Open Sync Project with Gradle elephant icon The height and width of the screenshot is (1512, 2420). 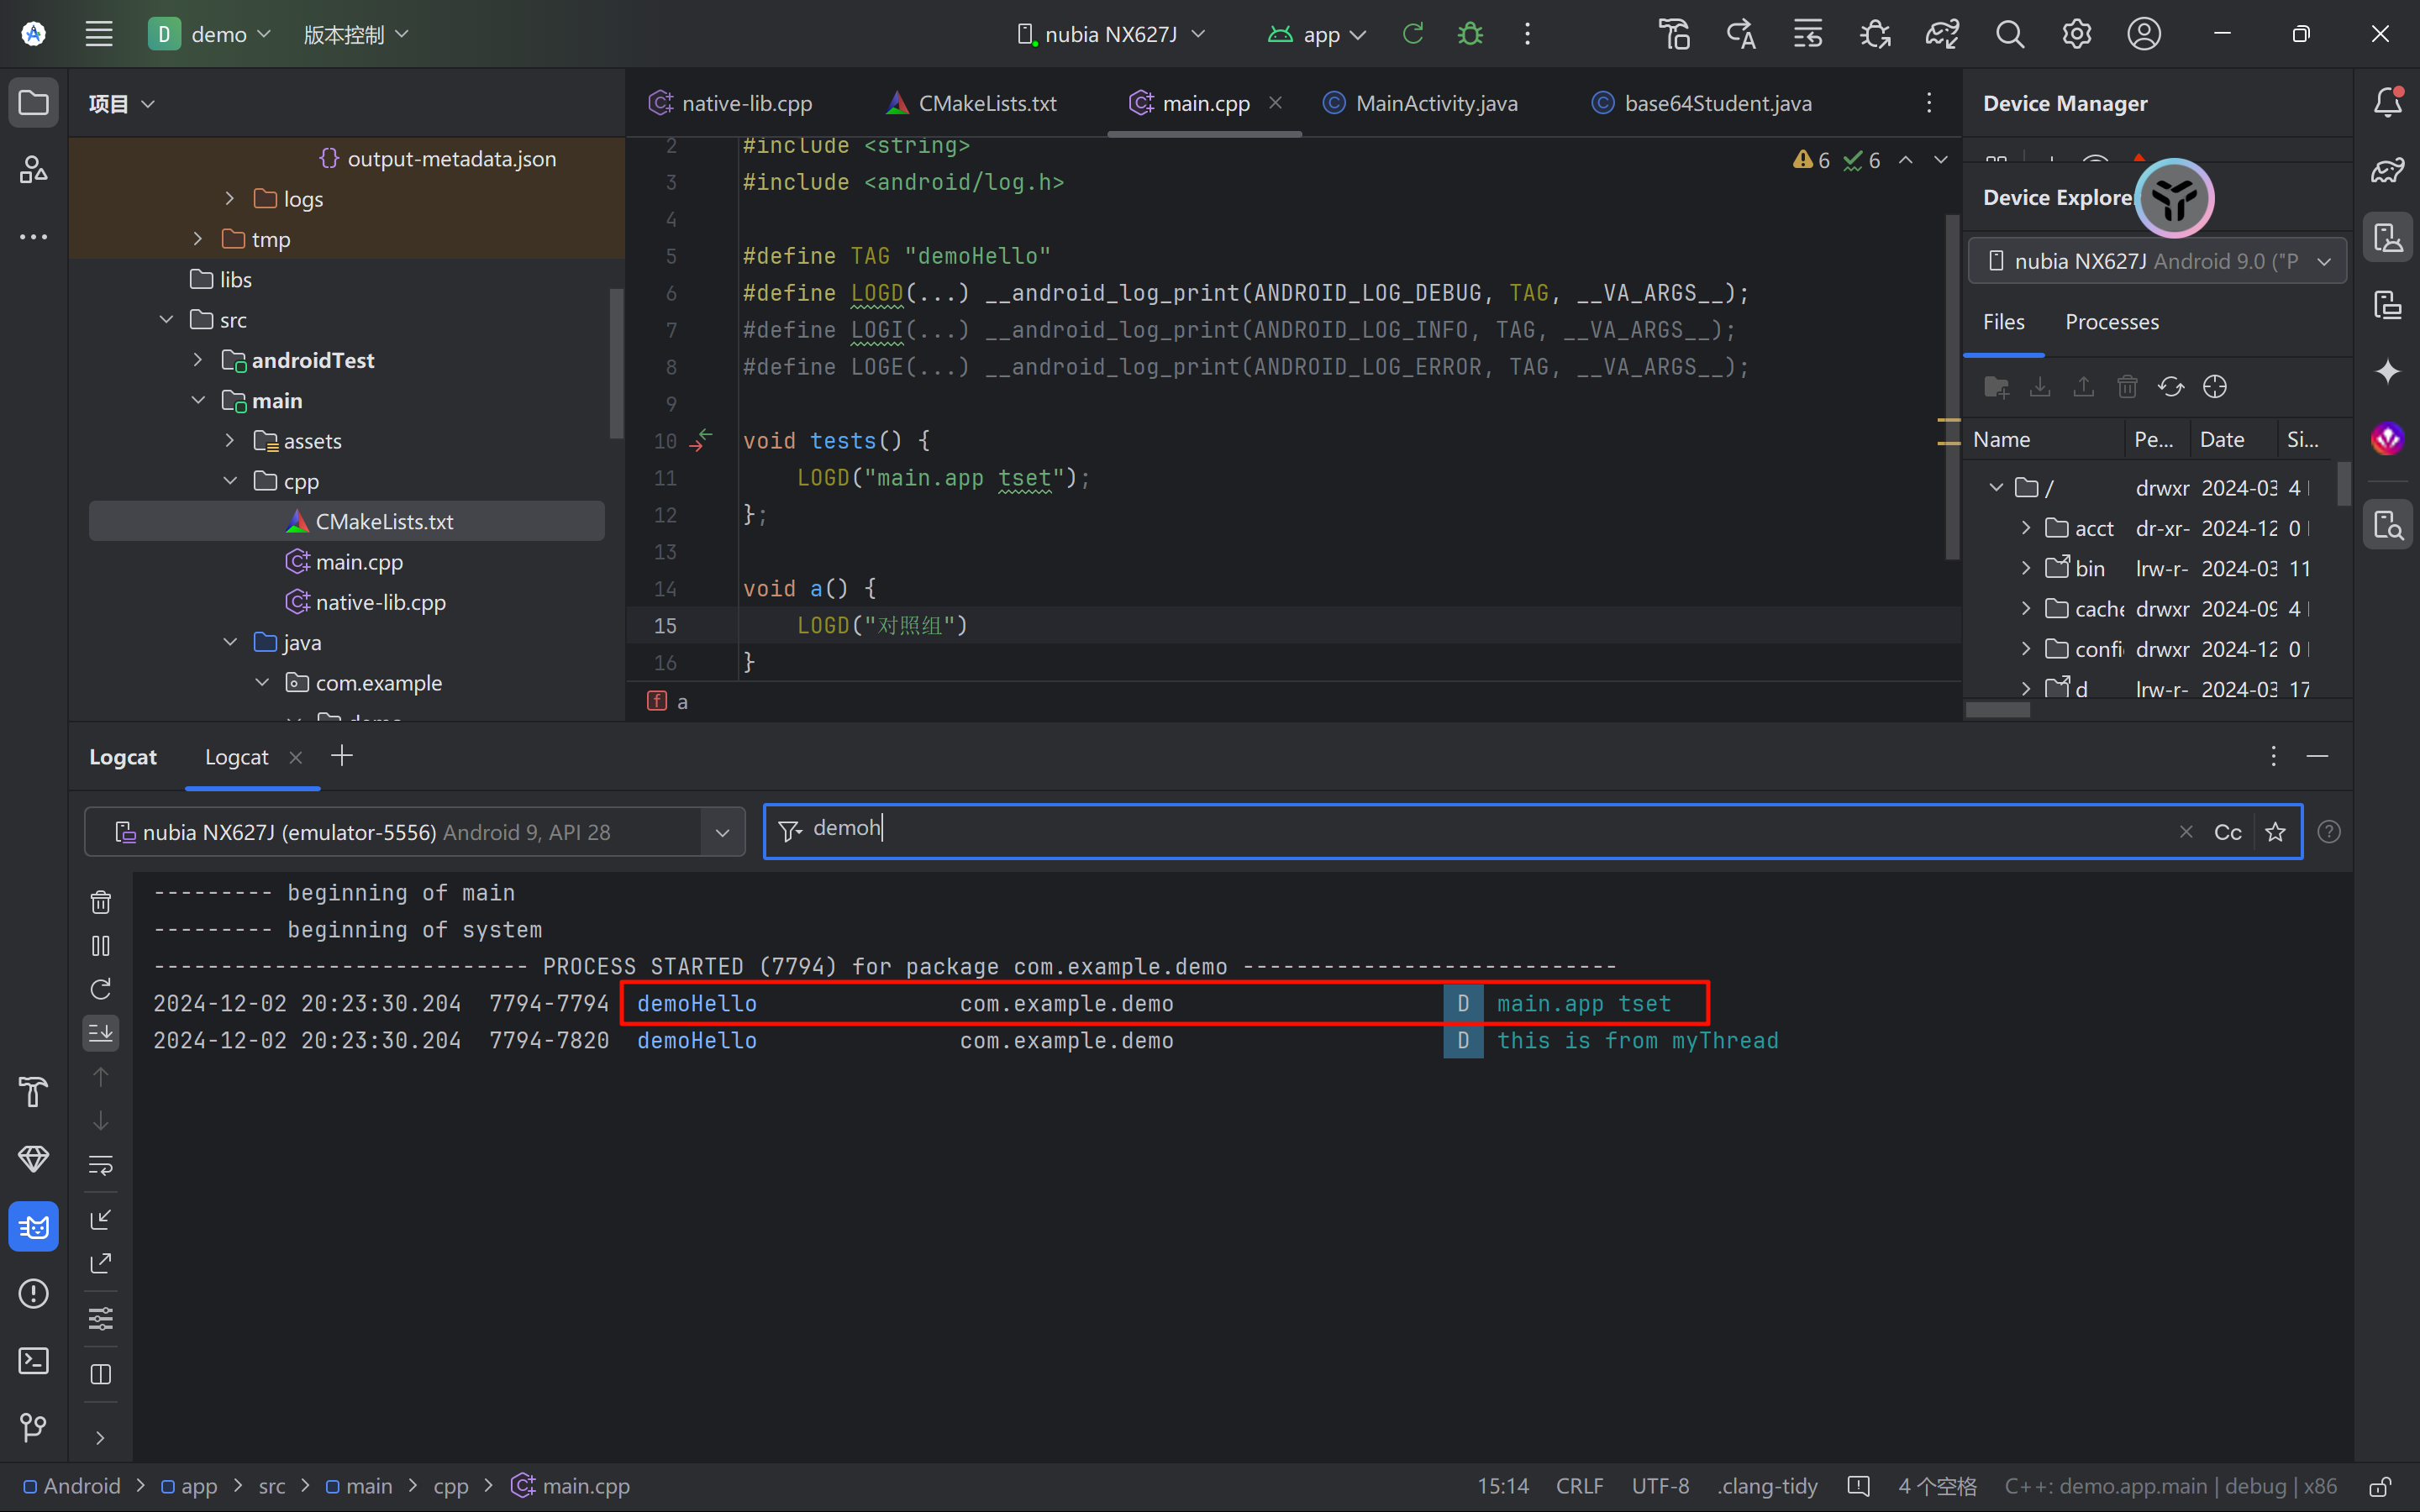(1941, 34)
